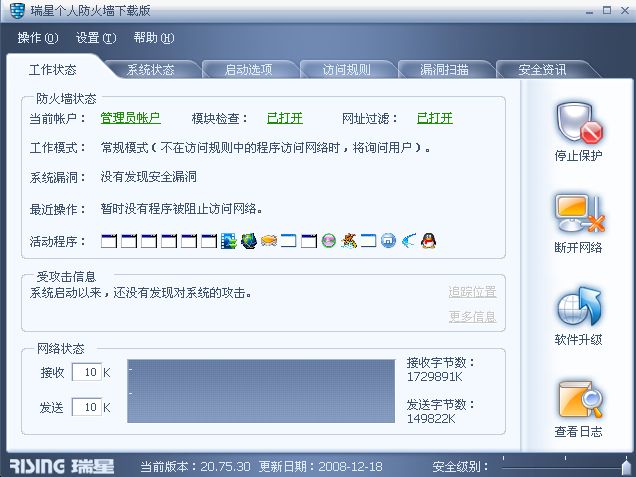
Task: Open the 操作(O) menu
Action: [38, 38]
